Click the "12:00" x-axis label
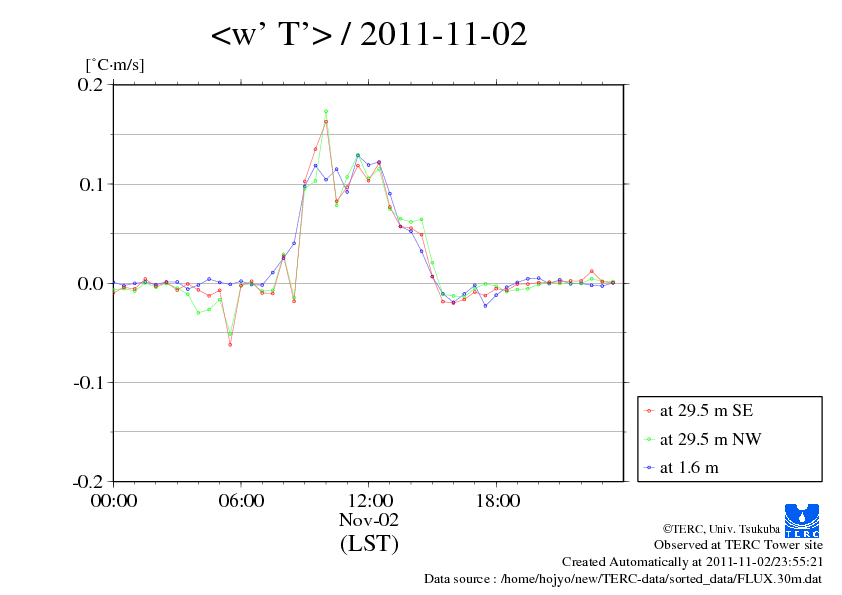This screenshot has width=842, height=595. coord(370,500)
